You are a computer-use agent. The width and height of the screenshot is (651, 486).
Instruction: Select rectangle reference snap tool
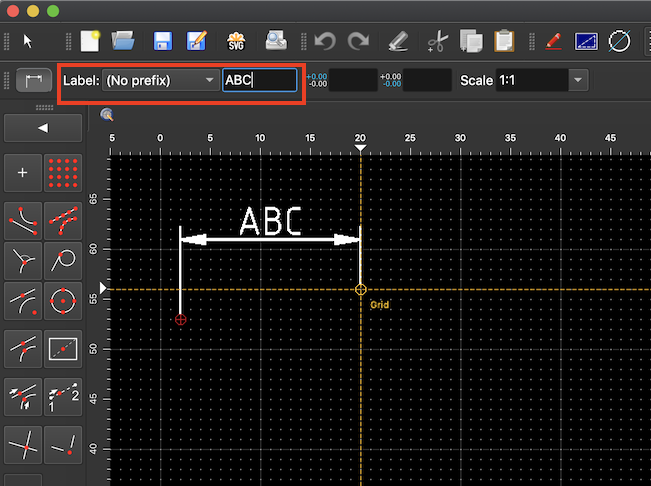pos(63,349)
